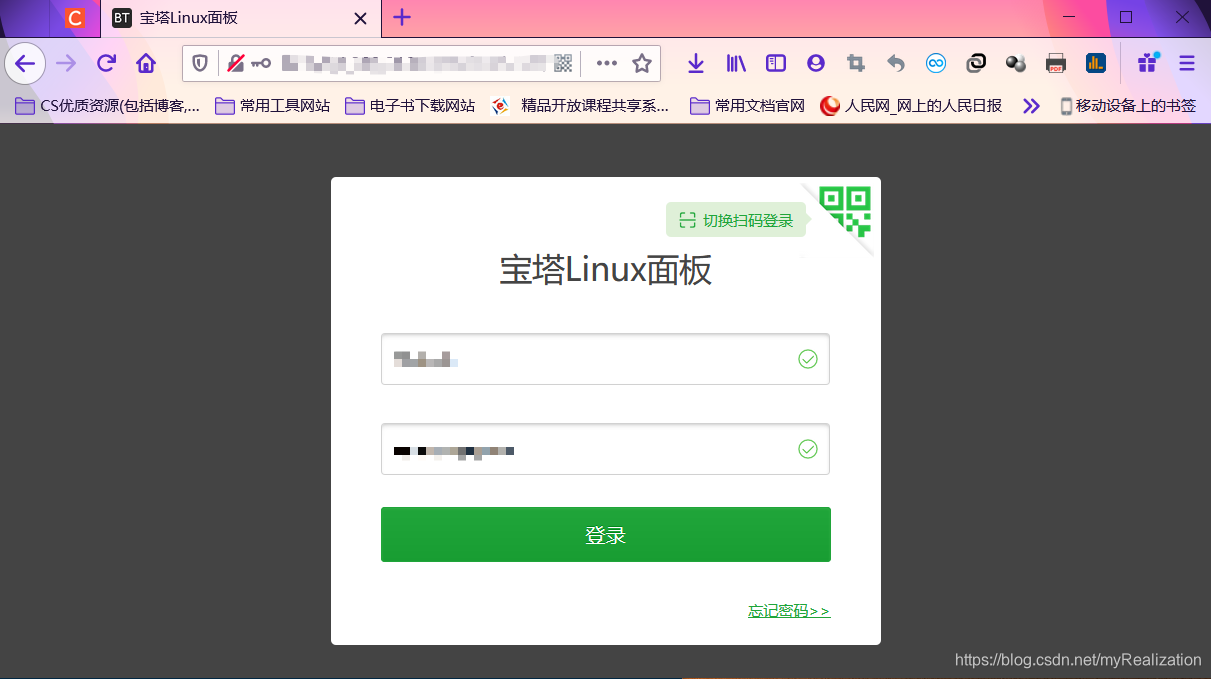Open the blue chart extension icon
The width and height of the screenshot is (1211, 679).
click(1096, 64)
